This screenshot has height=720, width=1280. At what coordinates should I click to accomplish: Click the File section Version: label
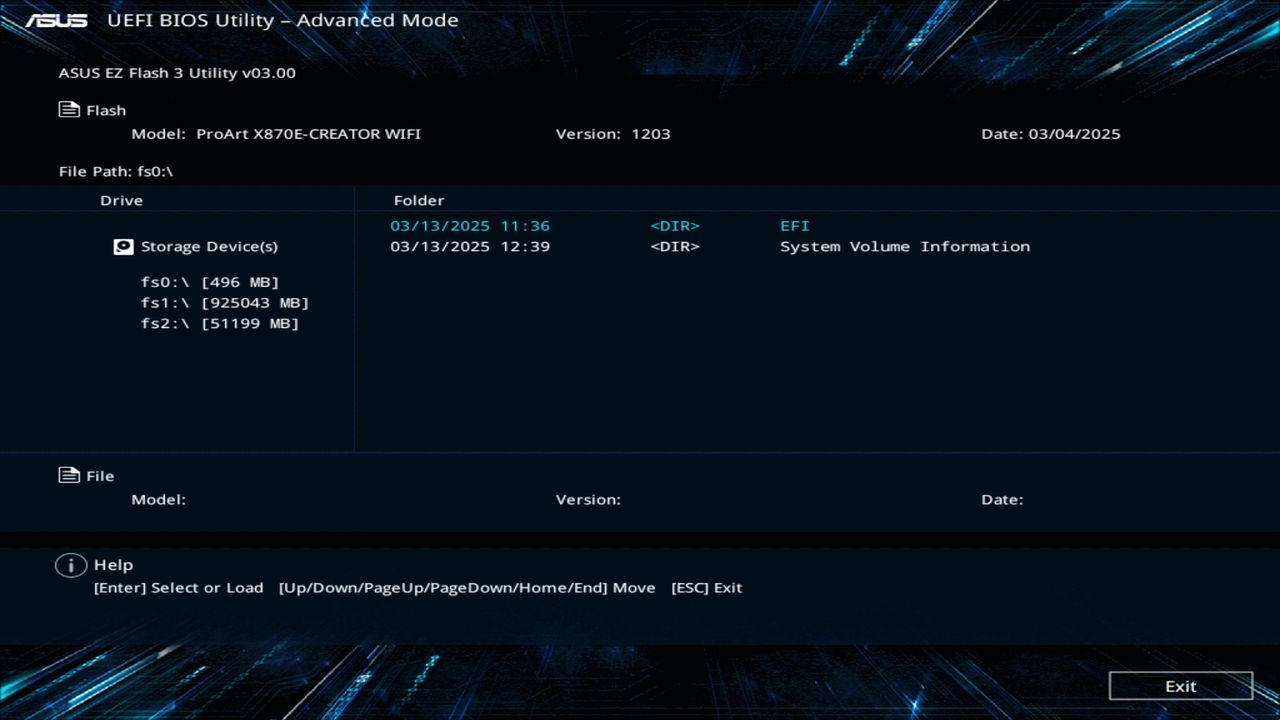[x=588, y=499]
